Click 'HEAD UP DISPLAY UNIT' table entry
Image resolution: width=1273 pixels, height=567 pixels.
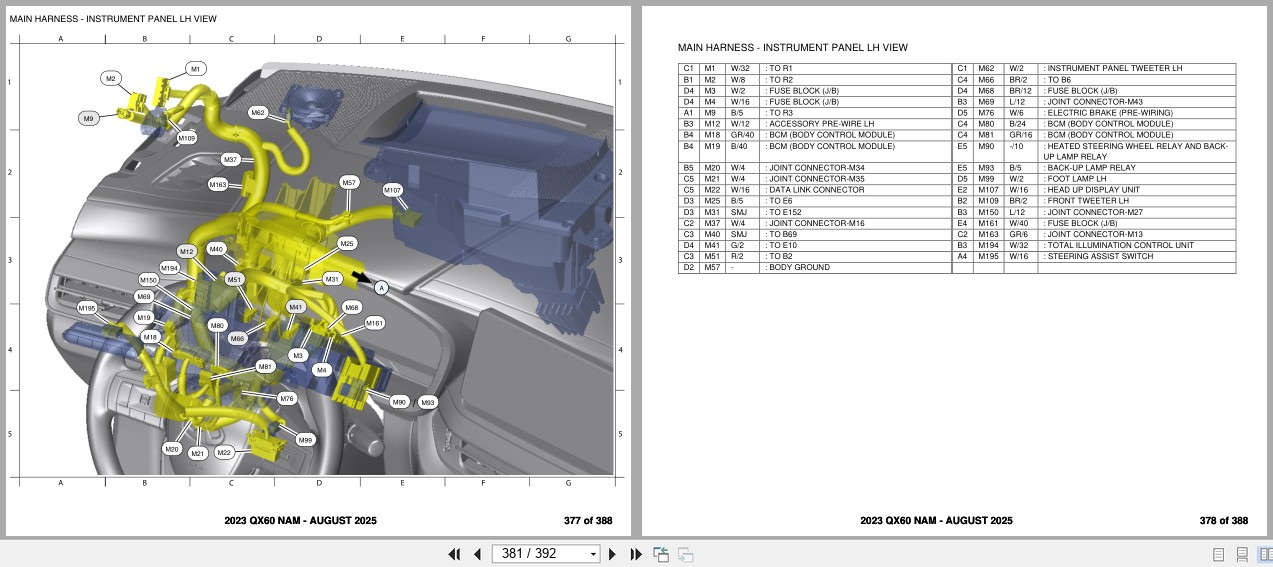pos(1093,190)
